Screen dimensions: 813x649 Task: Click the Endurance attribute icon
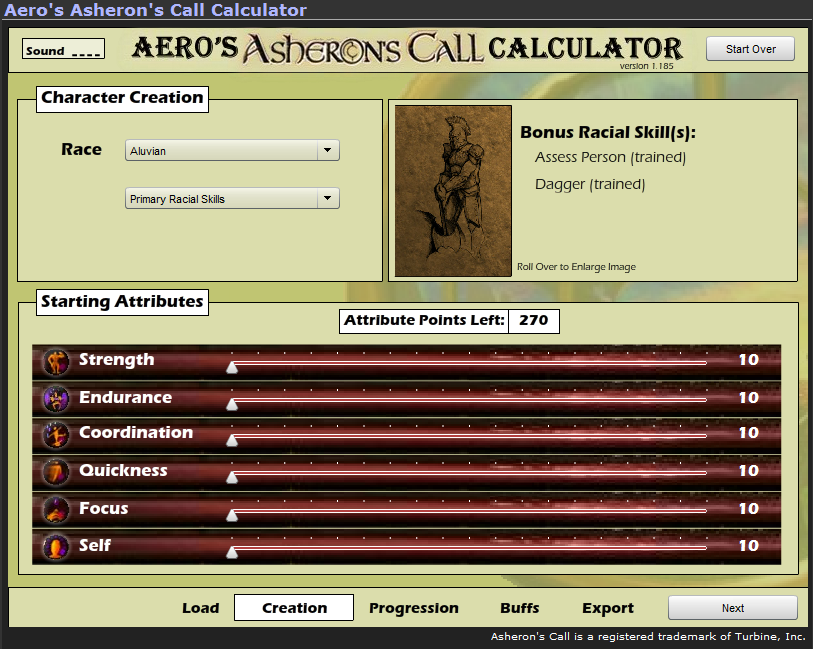pyautogui.click(x=56, y=398)
